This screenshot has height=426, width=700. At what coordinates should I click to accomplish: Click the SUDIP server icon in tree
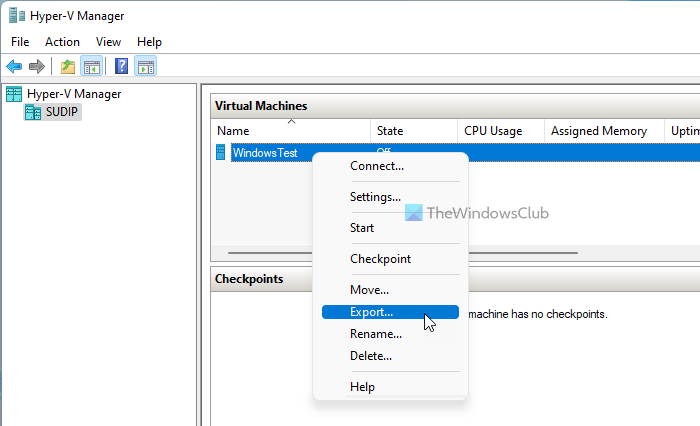[x=33, y=112]
